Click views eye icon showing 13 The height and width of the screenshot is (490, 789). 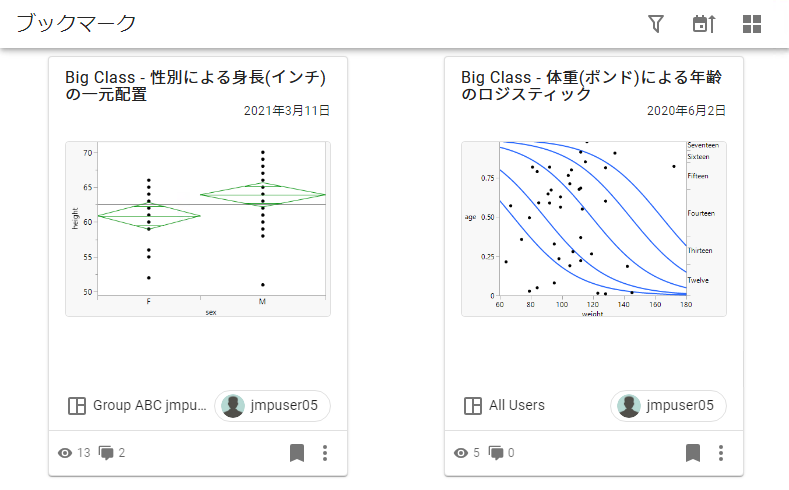(66, 453)
